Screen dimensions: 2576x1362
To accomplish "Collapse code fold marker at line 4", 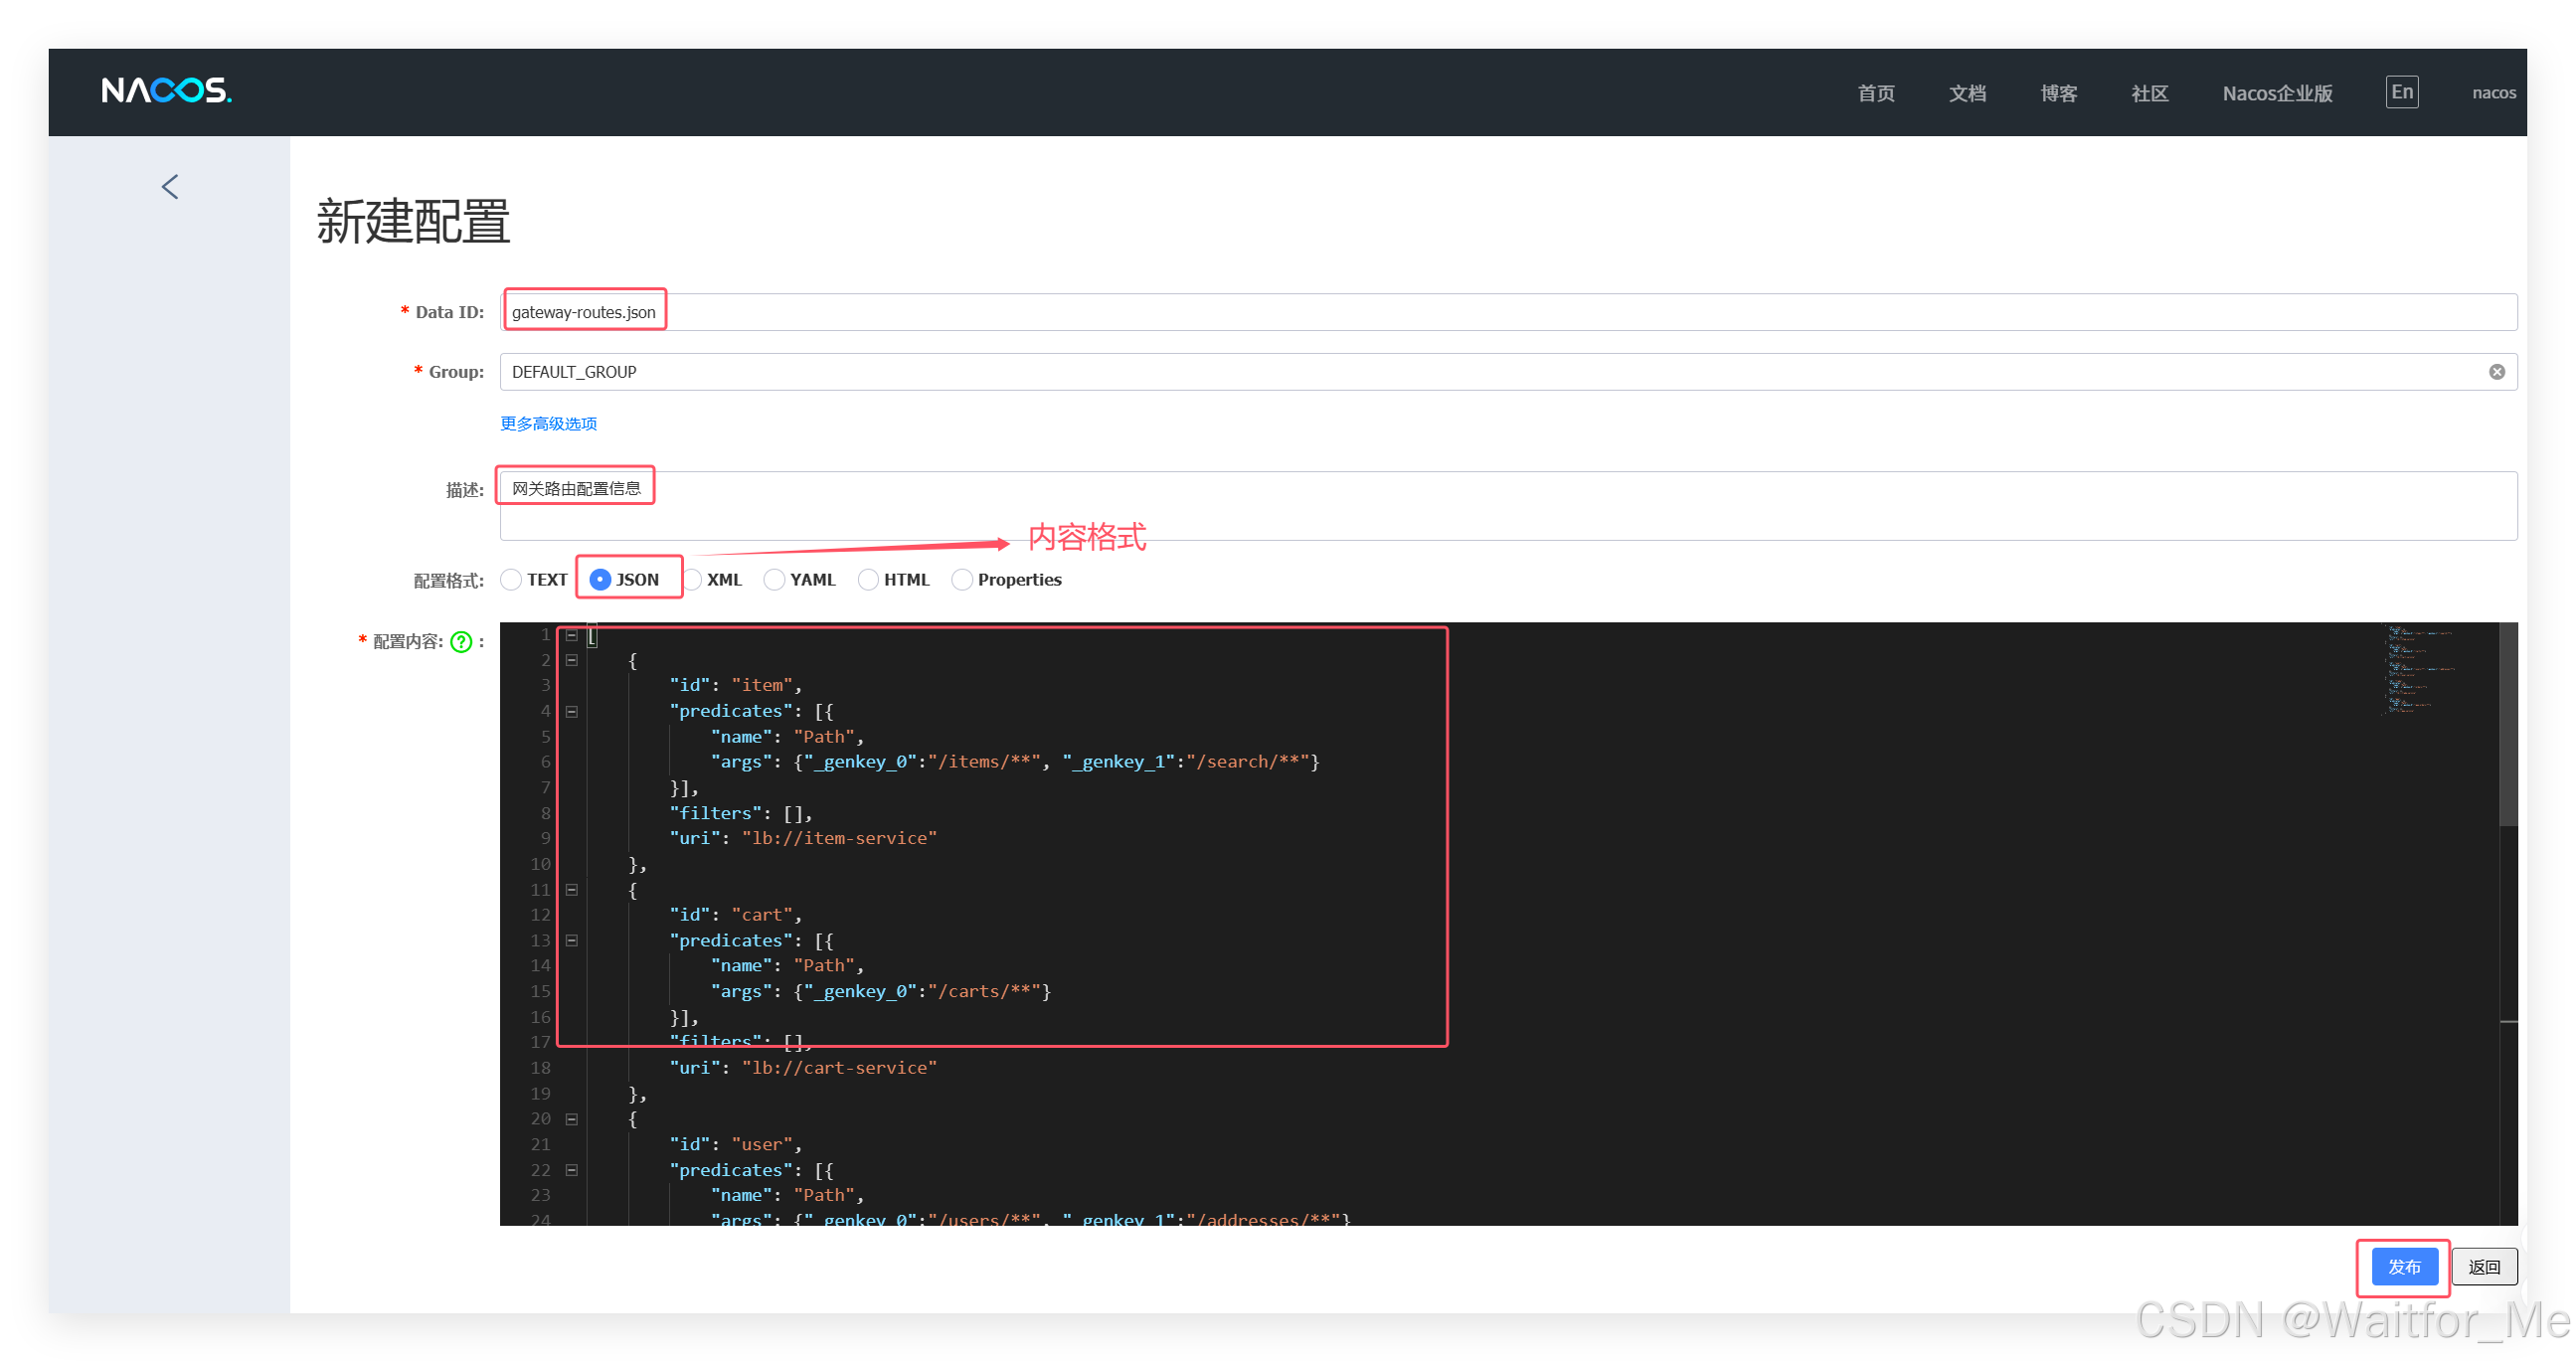I will click(x=571, y=712).
